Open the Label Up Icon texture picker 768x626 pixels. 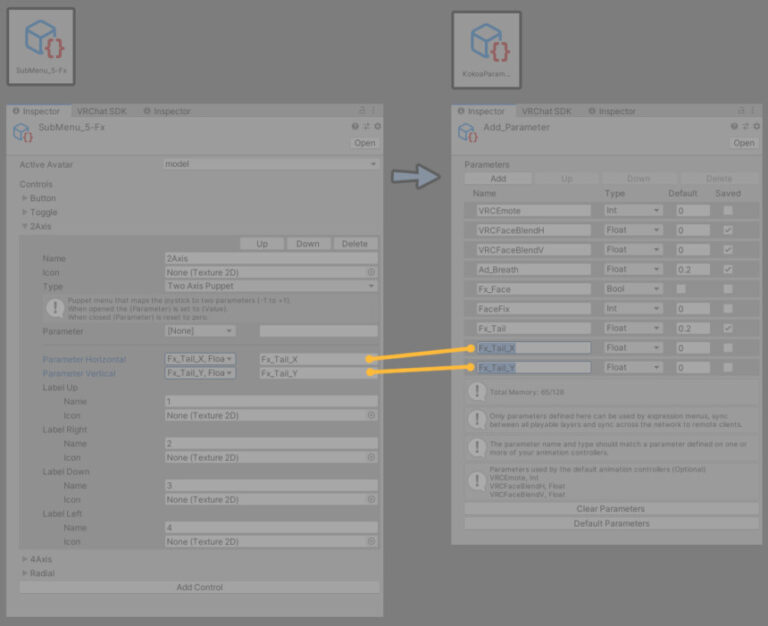coord(371,415)
